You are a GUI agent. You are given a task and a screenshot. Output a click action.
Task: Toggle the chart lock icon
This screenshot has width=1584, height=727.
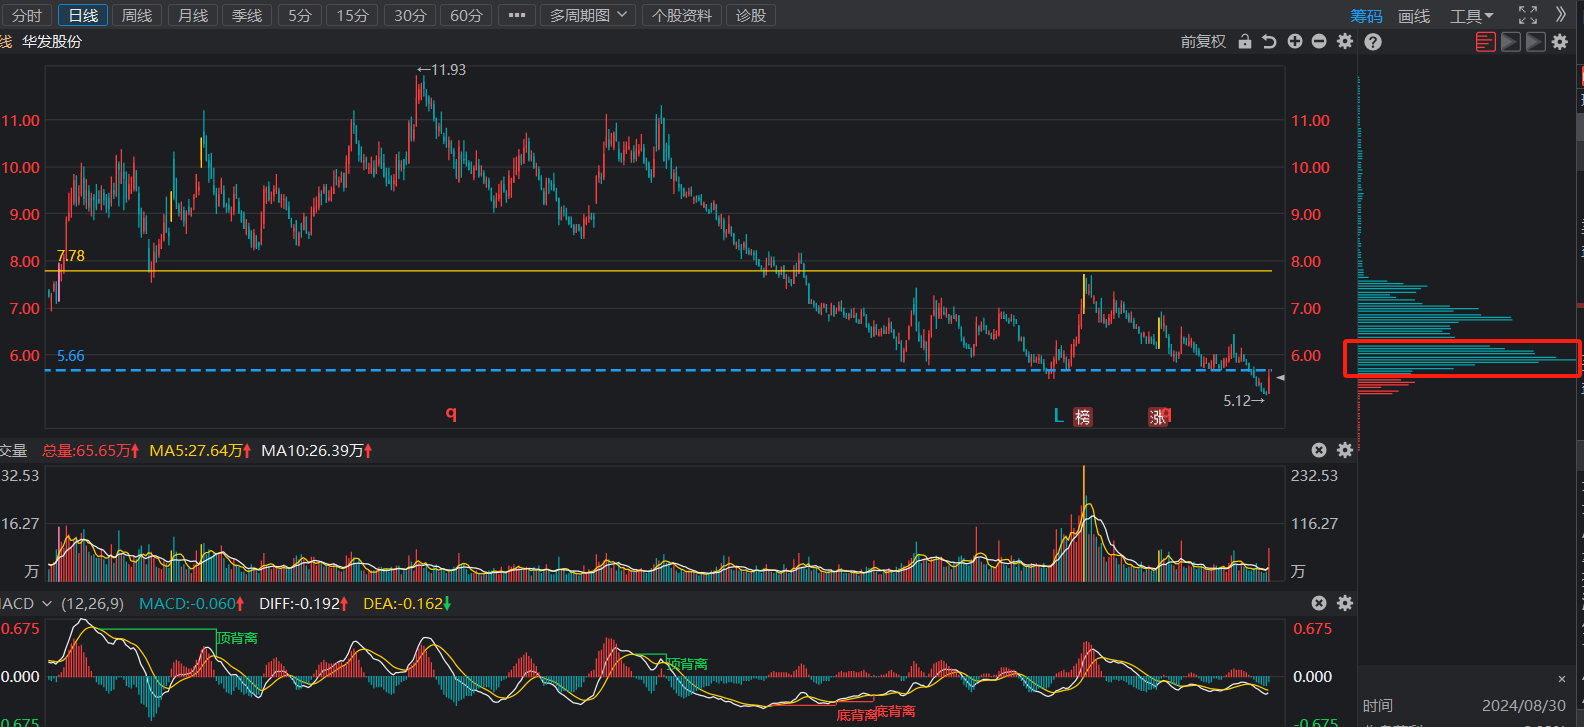pyautogui.click(x=1245, y=42)
